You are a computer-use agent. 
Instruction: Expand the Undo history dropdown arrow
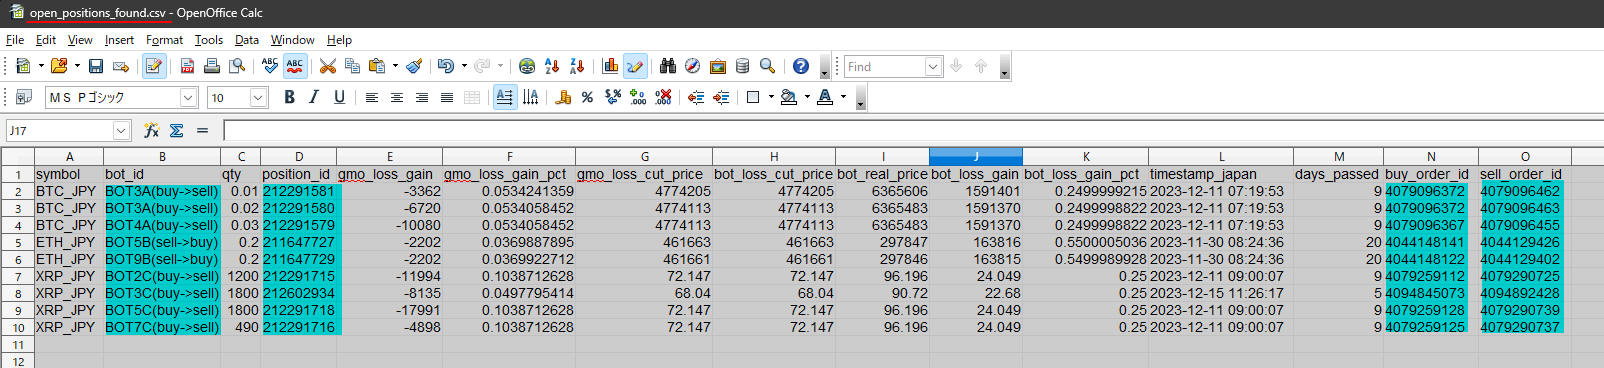[464, 66]
